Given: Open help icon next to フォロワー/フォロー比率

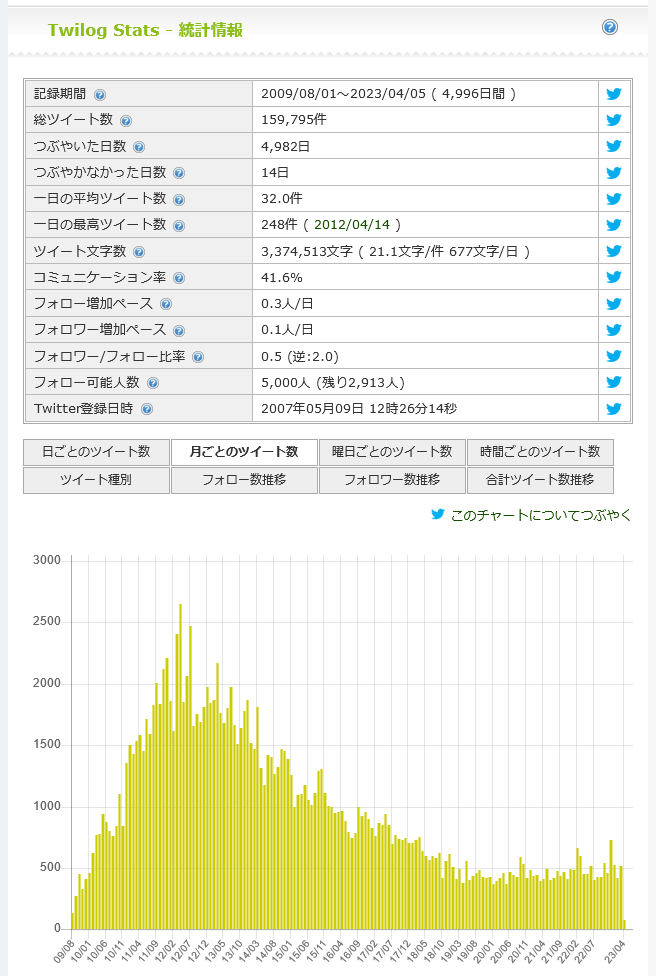Looking at the screenshot, I should [198, 357].
